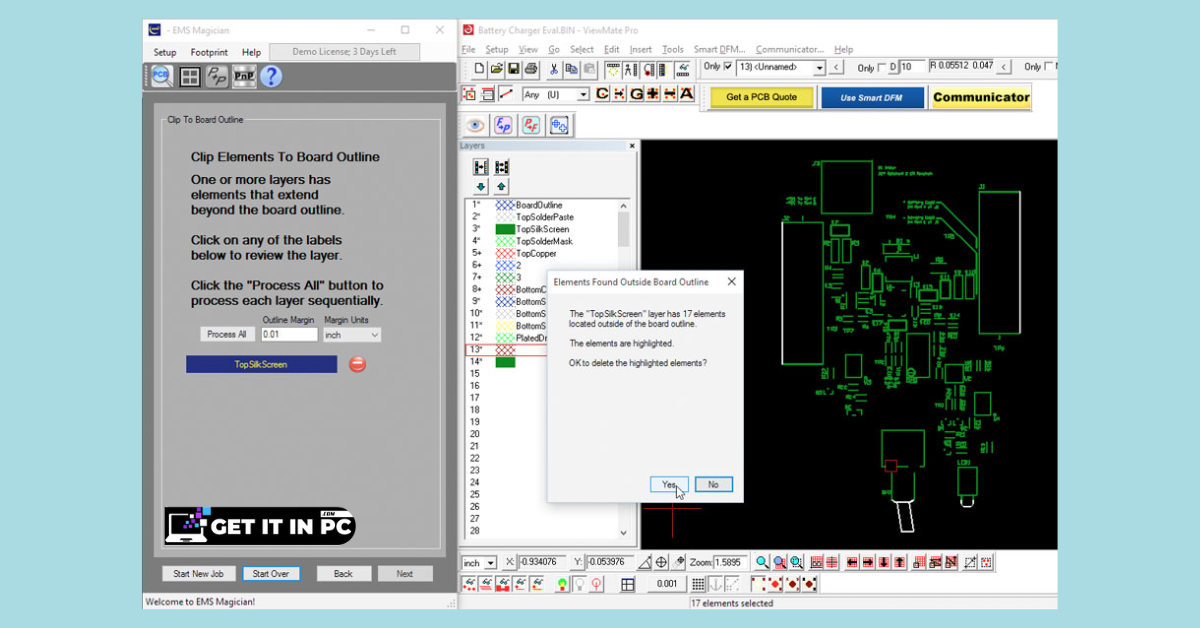Viewport: 1200px width, 628px height.
Task: Click the Open folder icon in ViewMate
Action: pyautogui.click(x=496, y=69)
